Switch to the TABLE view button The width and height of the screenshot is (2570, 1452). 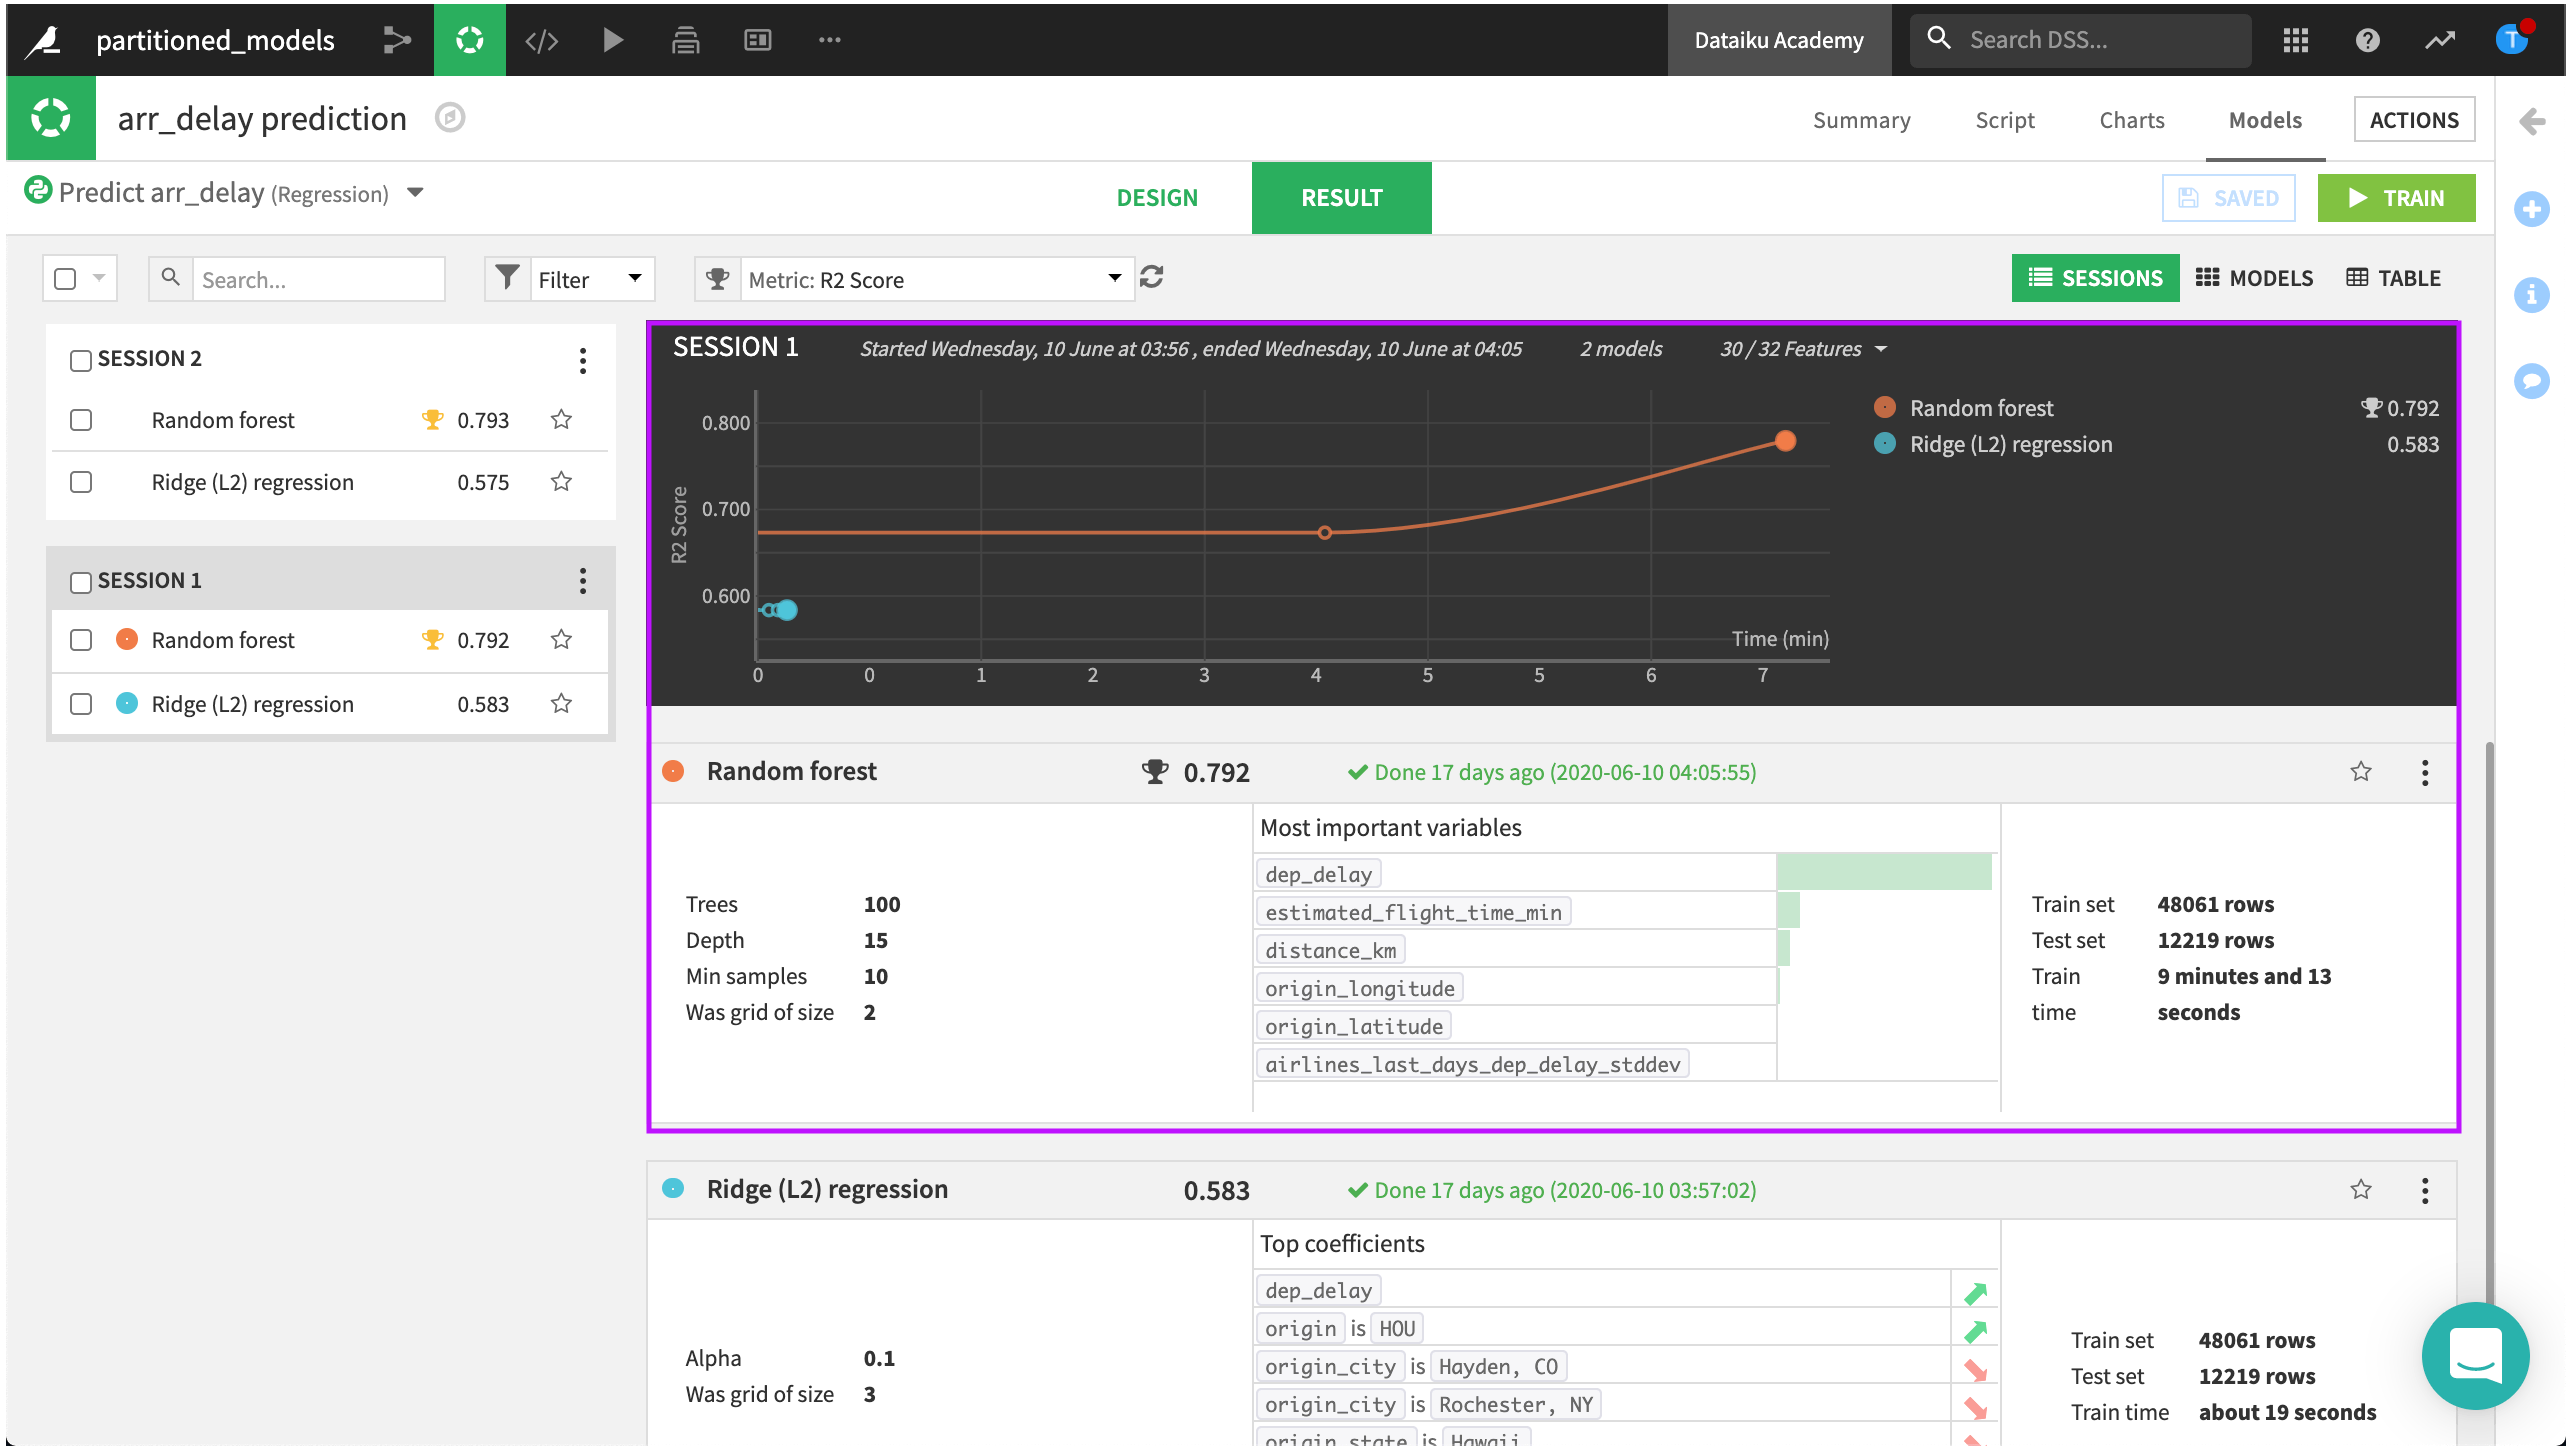click(x=2393, y=278)
